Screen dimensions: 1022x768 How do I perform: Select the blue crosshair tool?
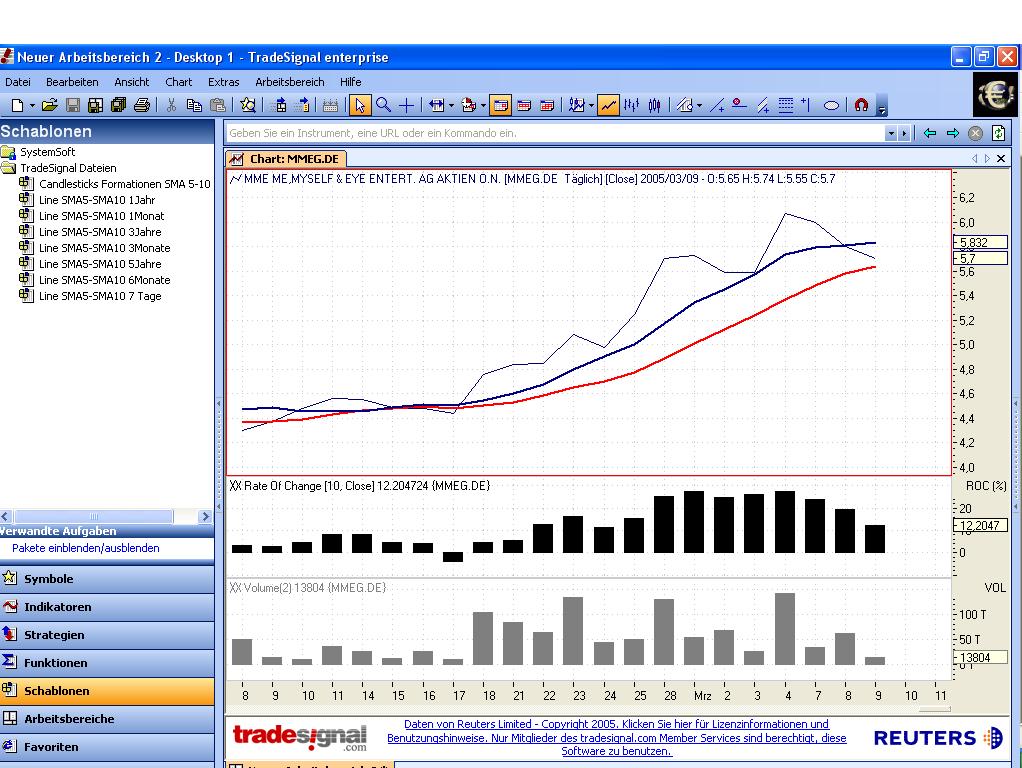pyautogui.click(x=406, y=105)
